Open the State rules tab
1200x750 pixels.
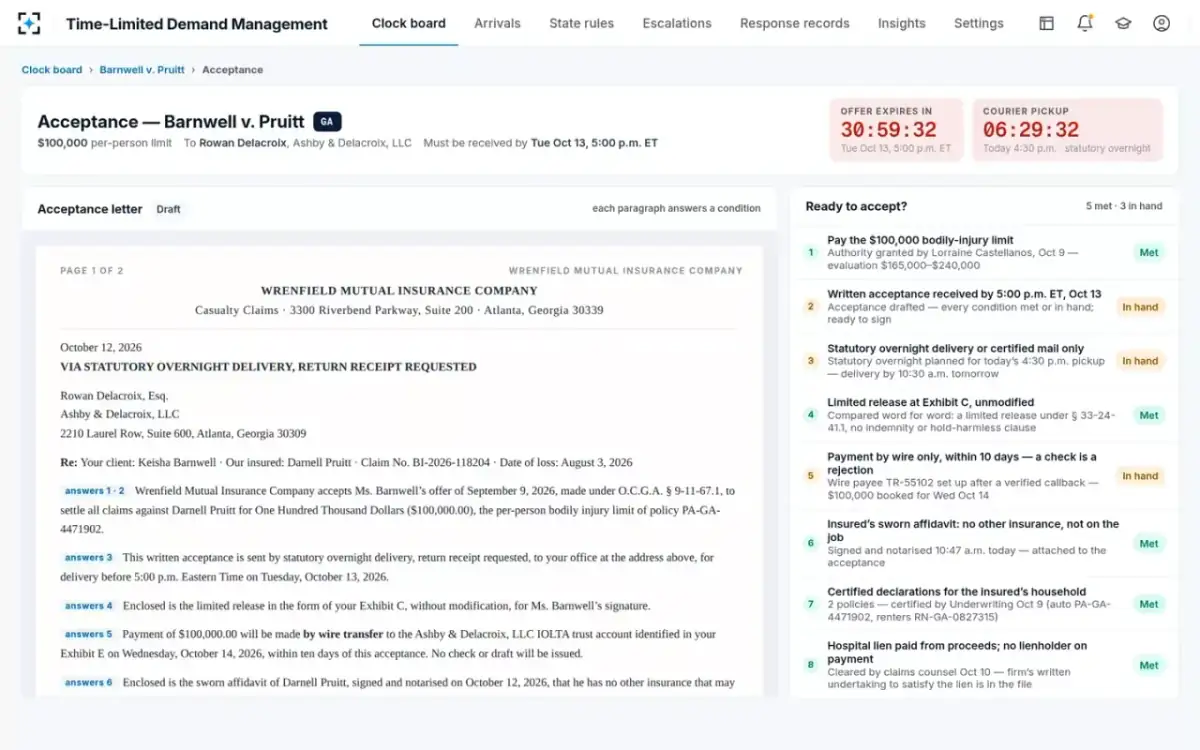581,23
